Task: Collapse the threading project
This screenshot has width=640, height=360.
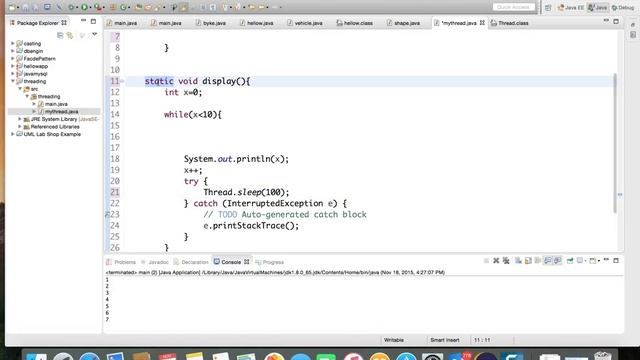Action: point(13,81)
